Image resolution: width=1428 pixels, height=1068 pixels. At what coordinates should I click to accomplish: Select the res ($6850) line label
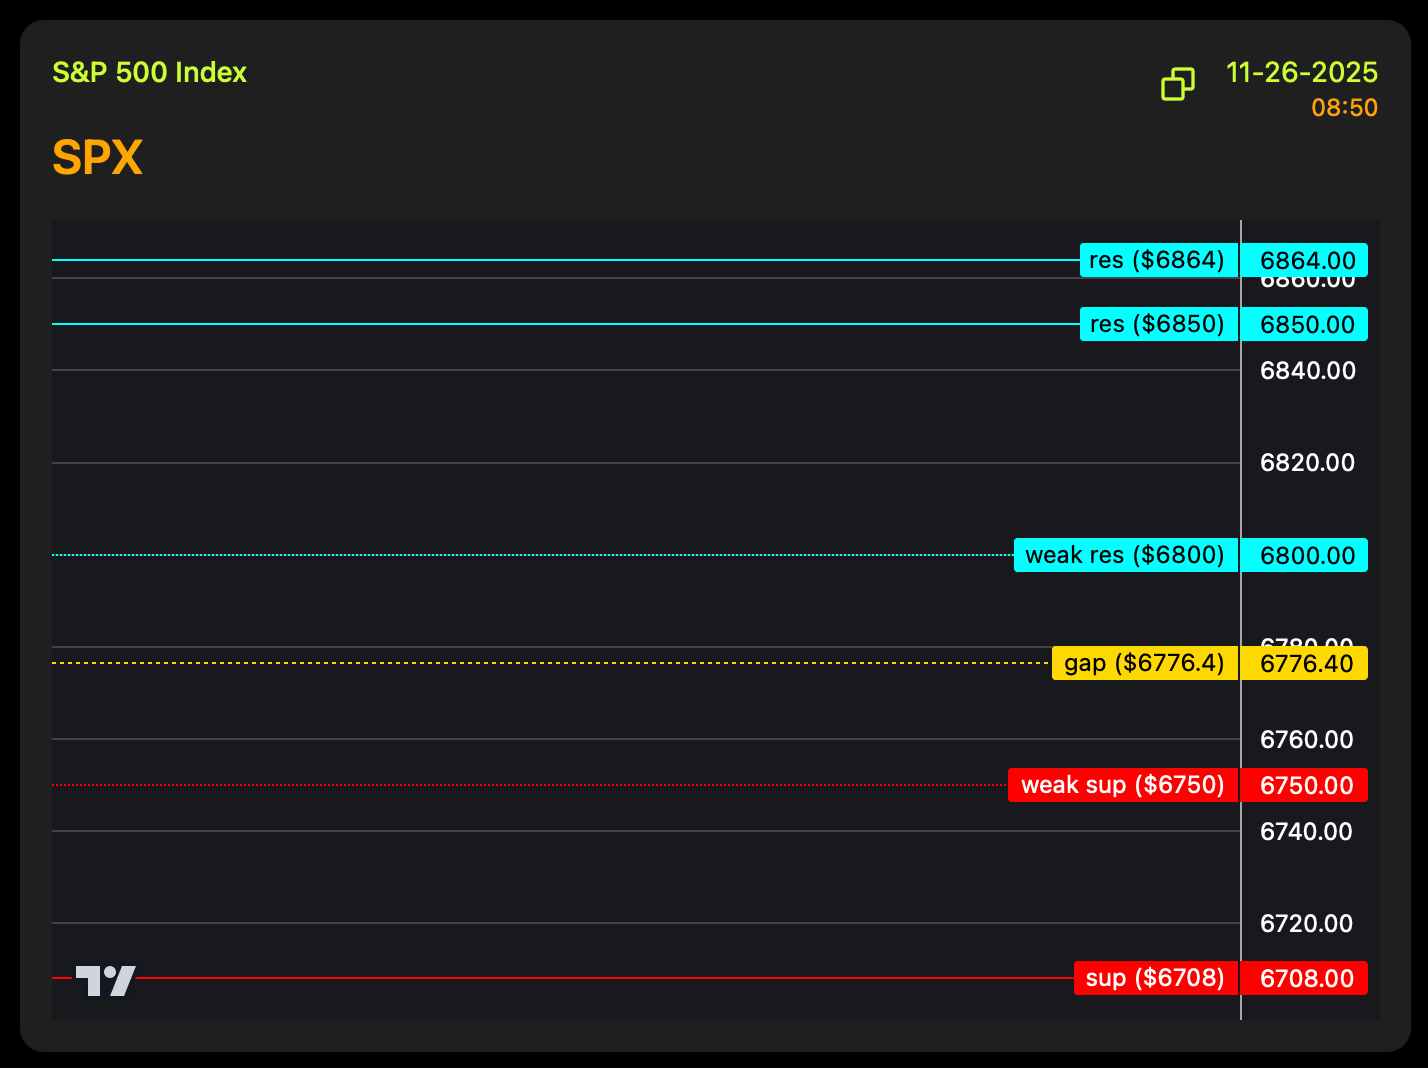tap(1158, 324)
